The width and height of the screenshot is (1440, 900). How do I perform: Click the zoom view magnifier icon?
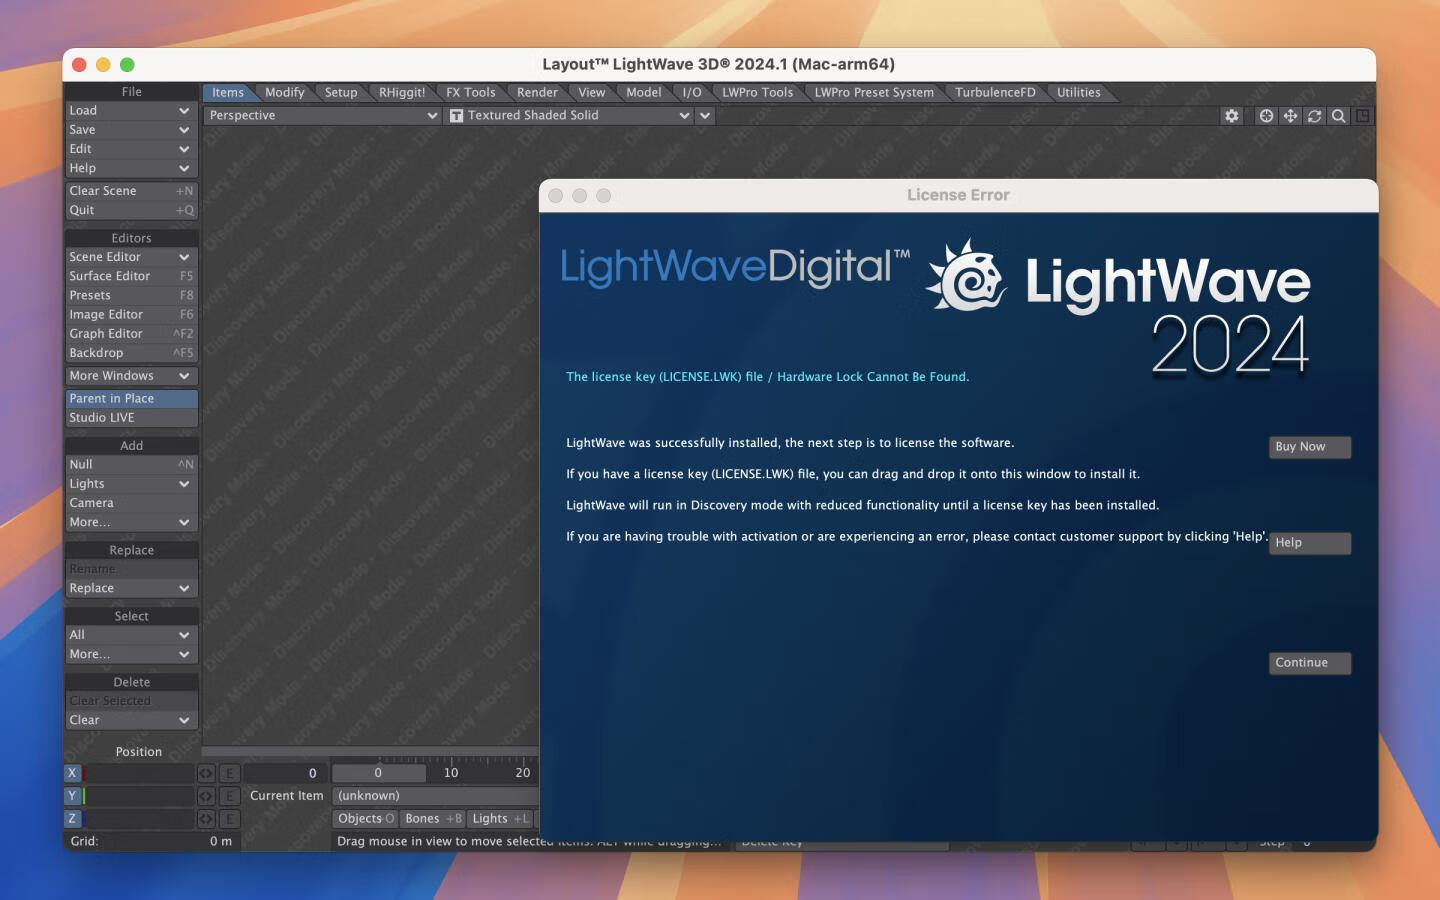(x=1338, y=116)
